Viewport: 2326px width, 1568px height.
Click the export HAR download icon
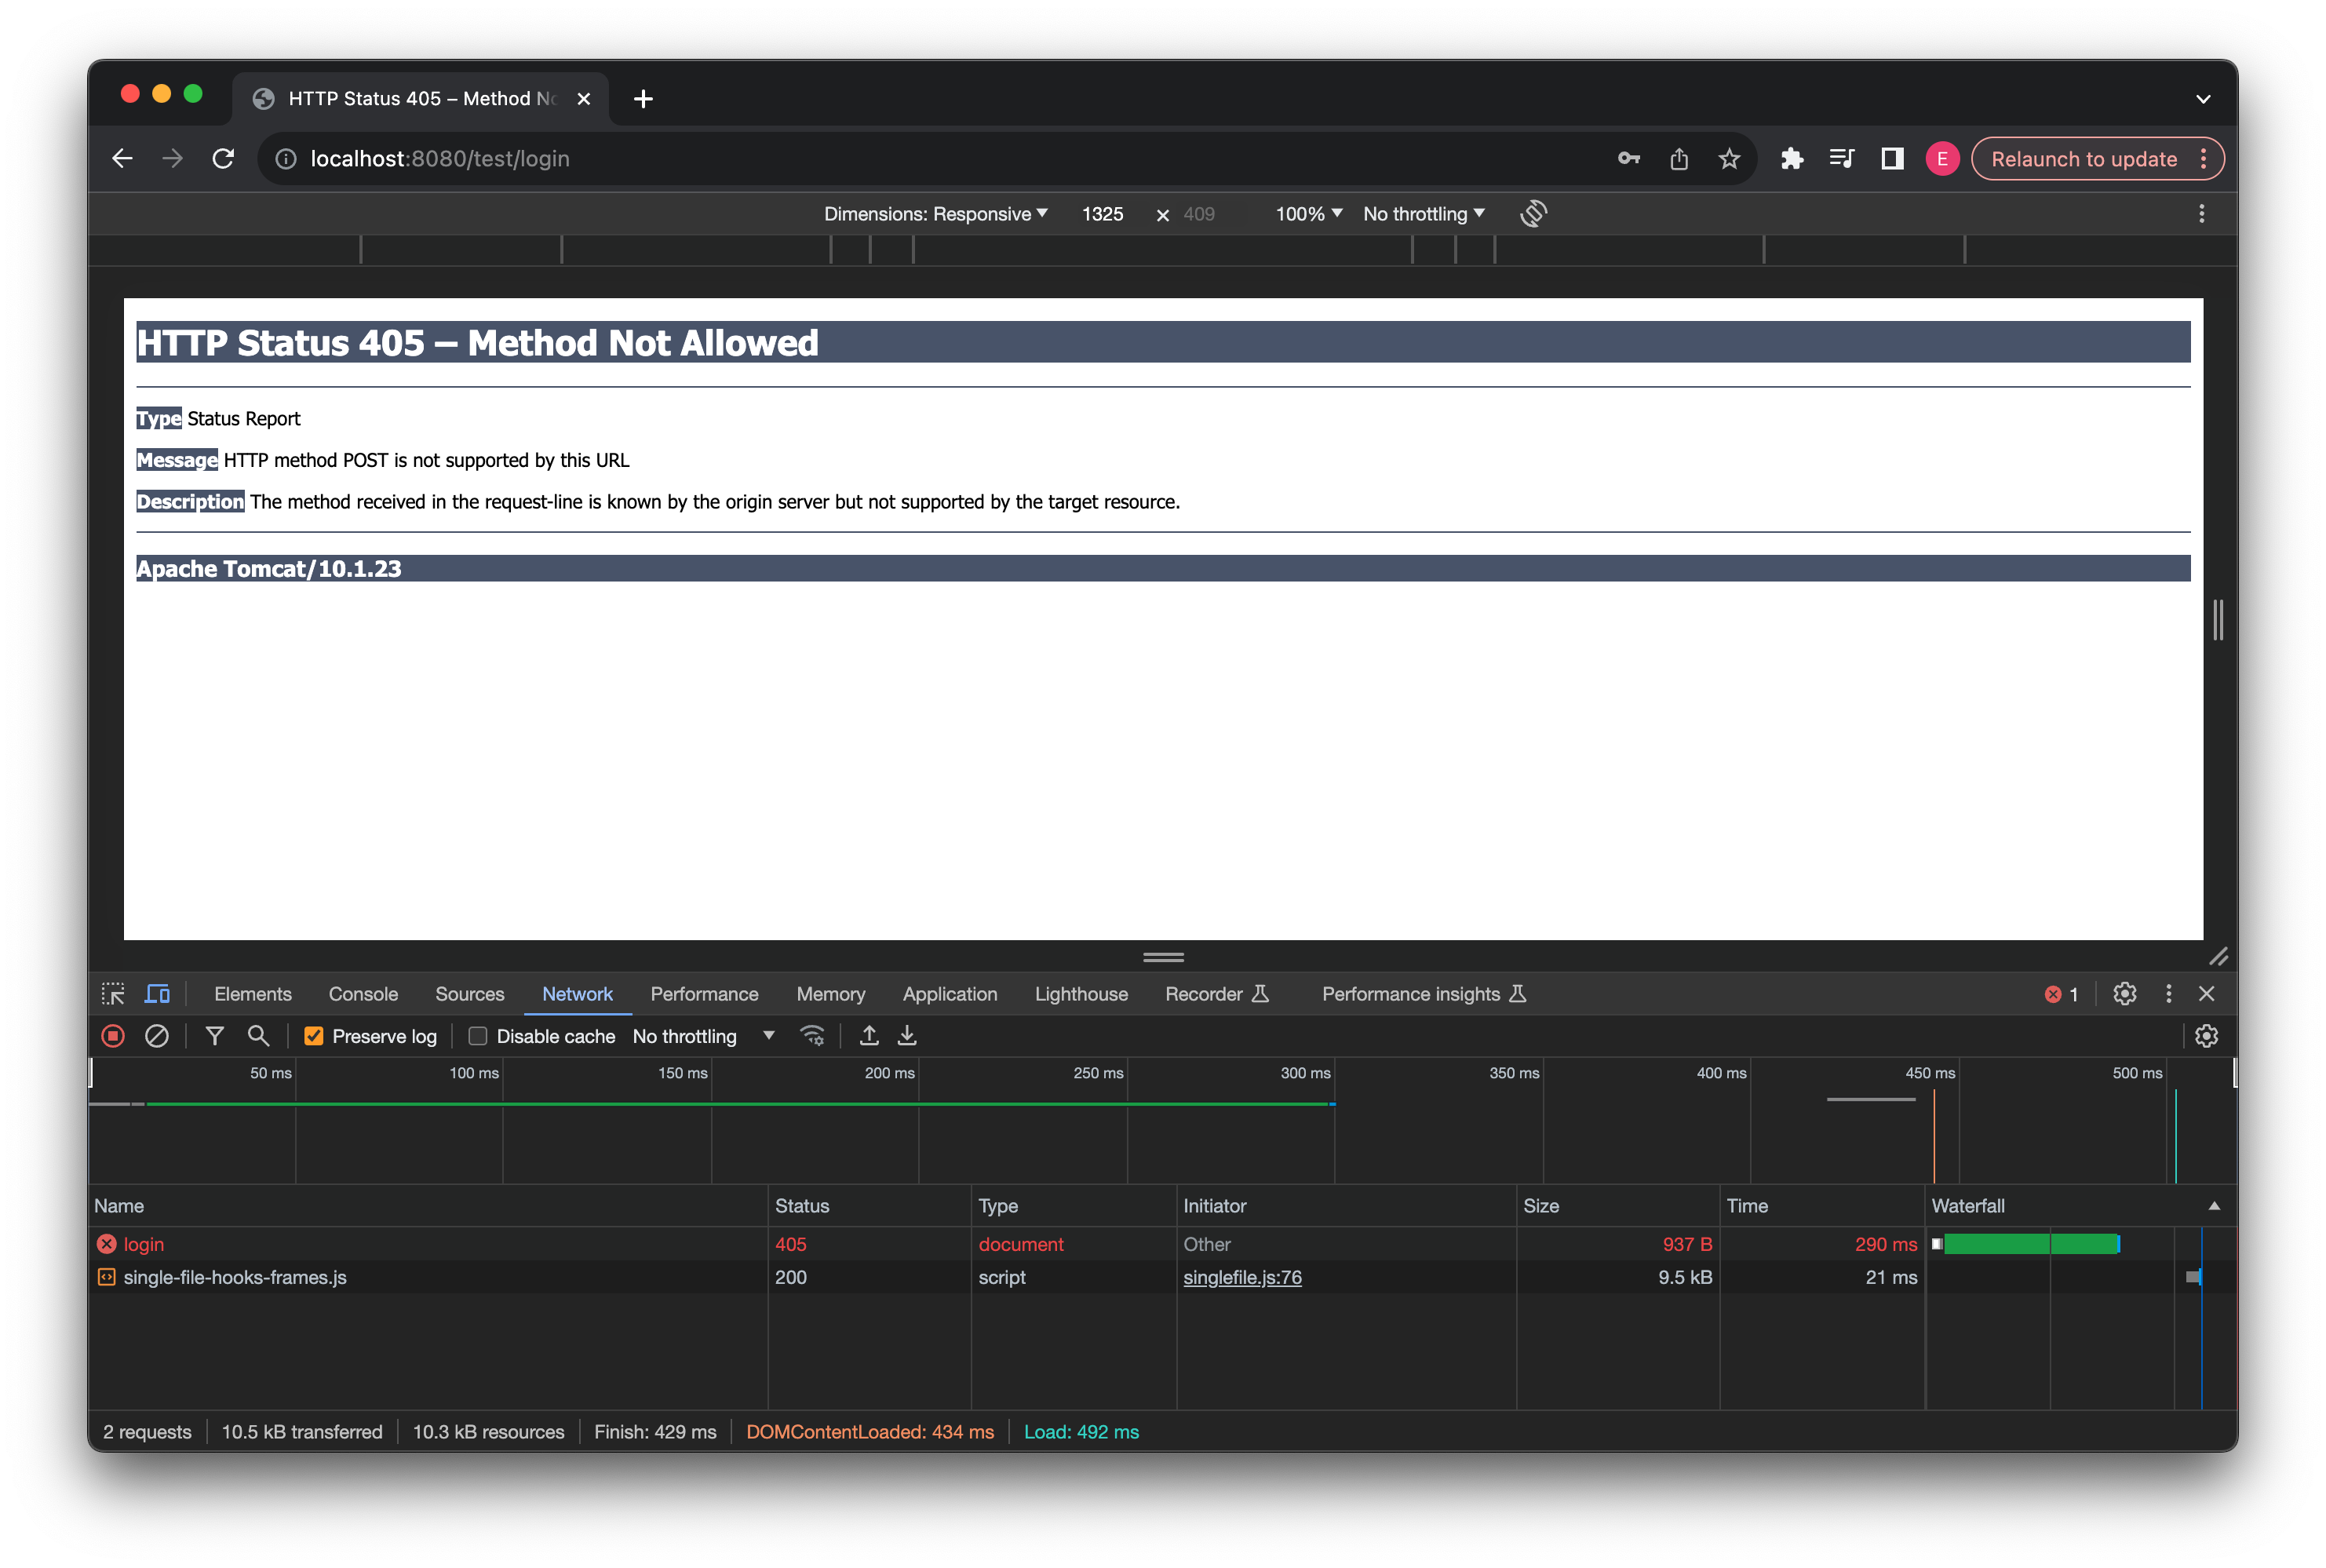pos(907,1036)
